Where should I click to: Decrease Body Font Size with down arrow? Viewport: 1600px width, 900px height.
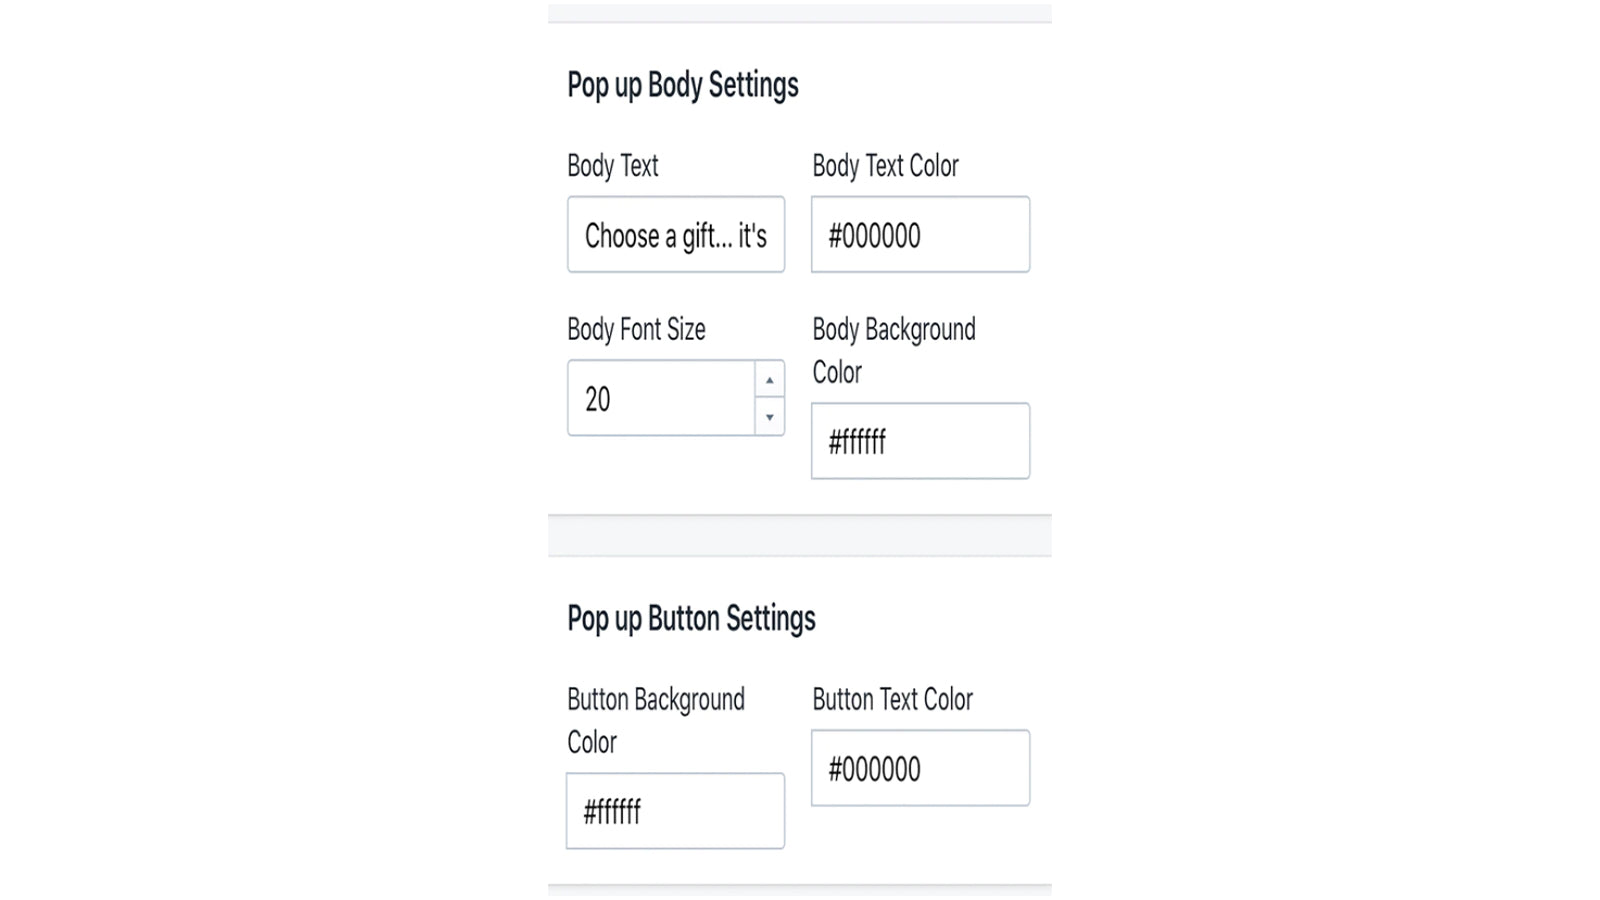769,417
